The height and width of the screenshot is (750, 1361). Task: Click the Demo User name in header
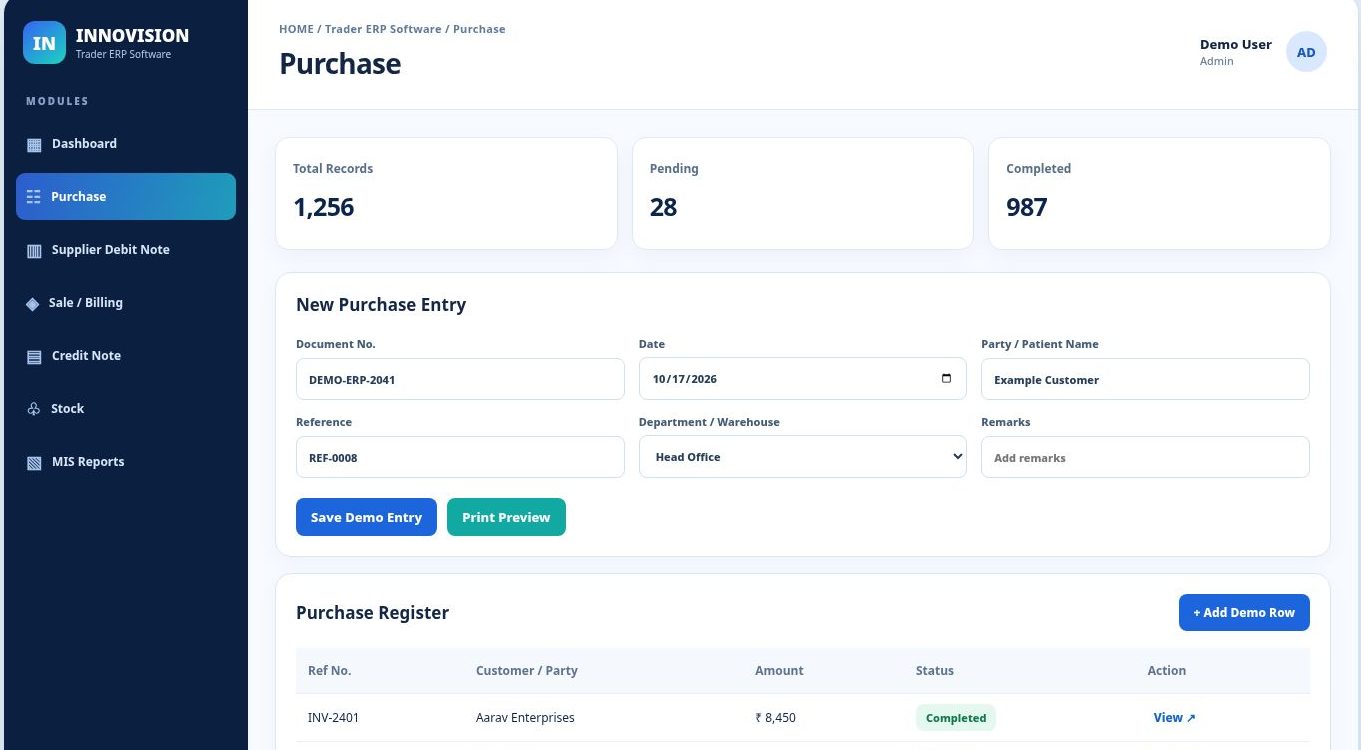click(1236, 44)
